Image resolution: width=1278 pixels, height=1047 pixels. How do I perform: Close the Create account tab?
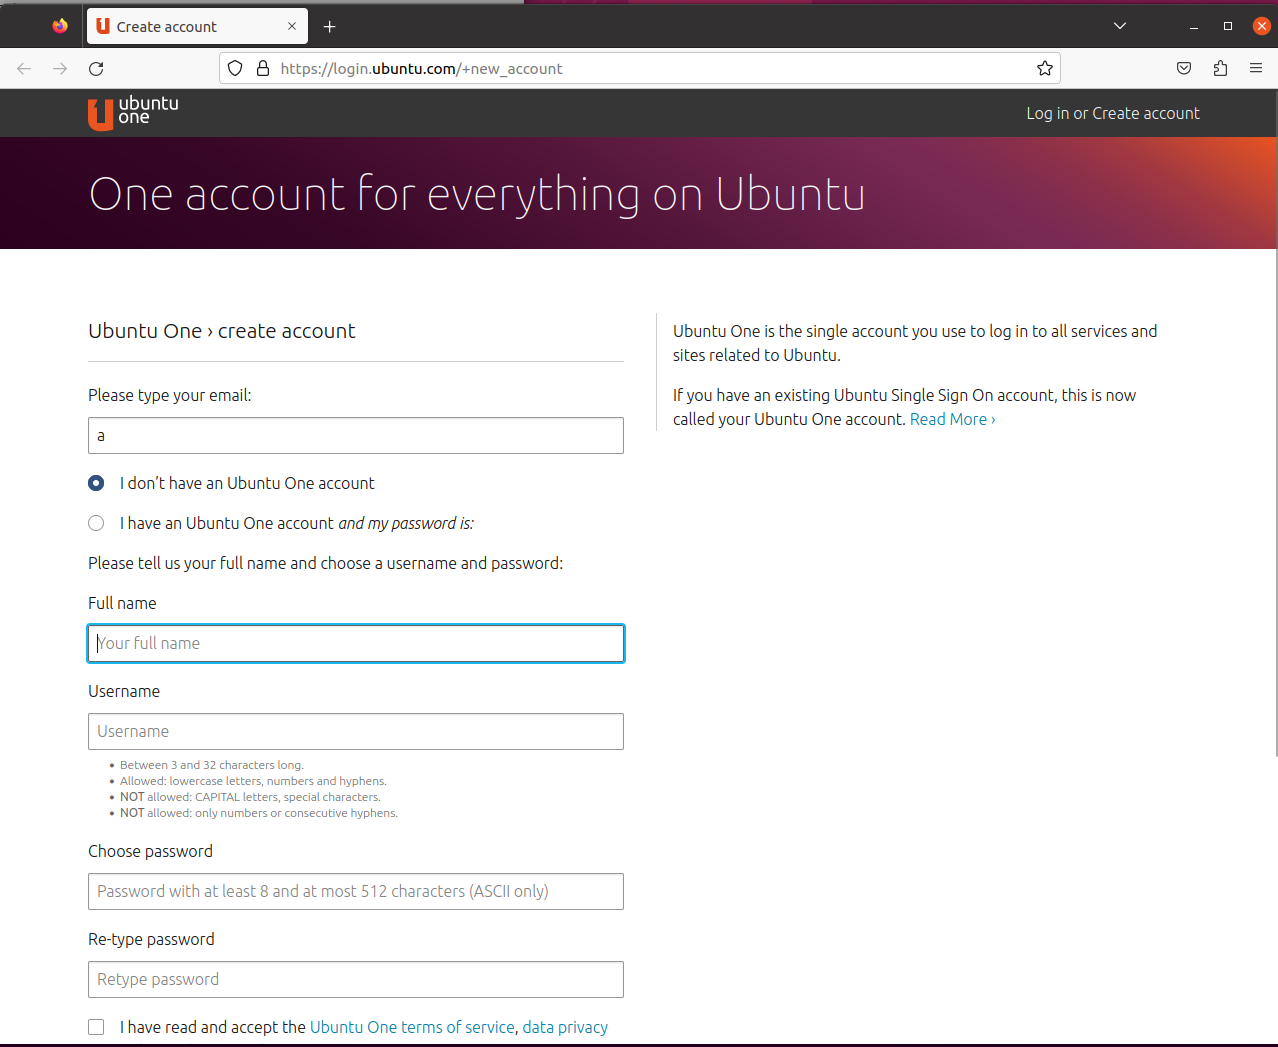point(292,26)
